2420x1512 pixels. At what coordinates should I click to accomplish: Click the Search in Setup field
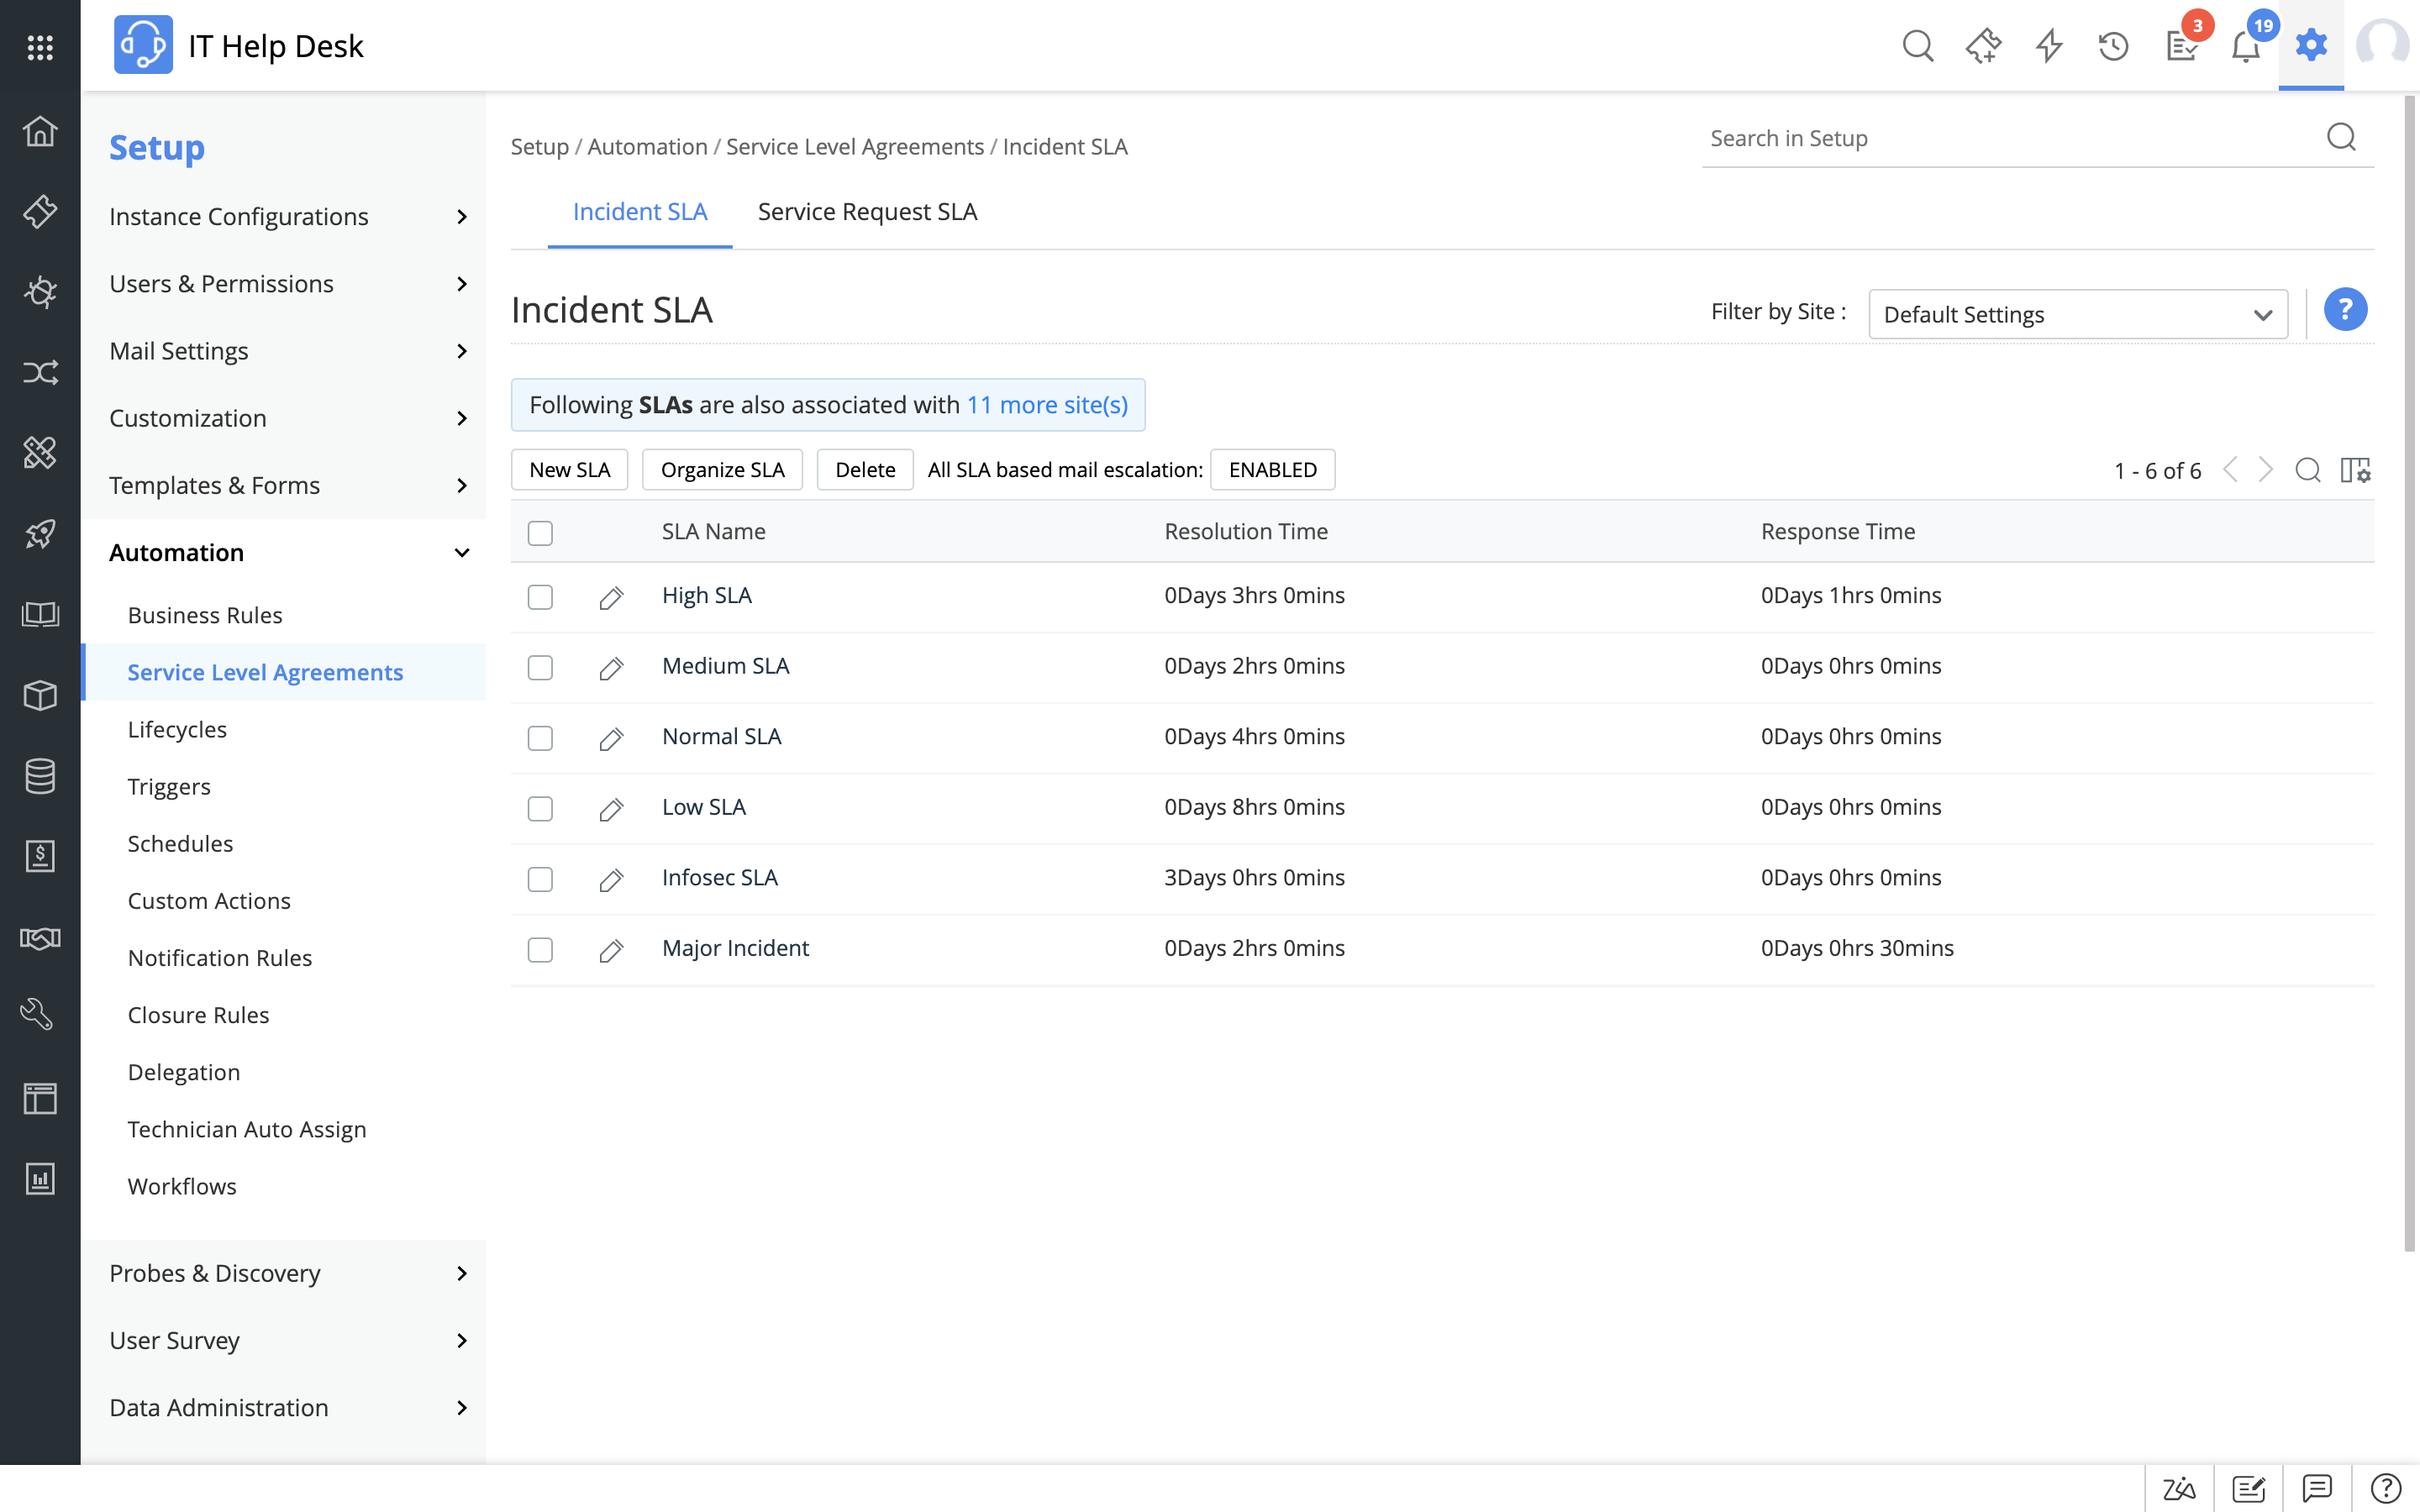coord(2010,139)
